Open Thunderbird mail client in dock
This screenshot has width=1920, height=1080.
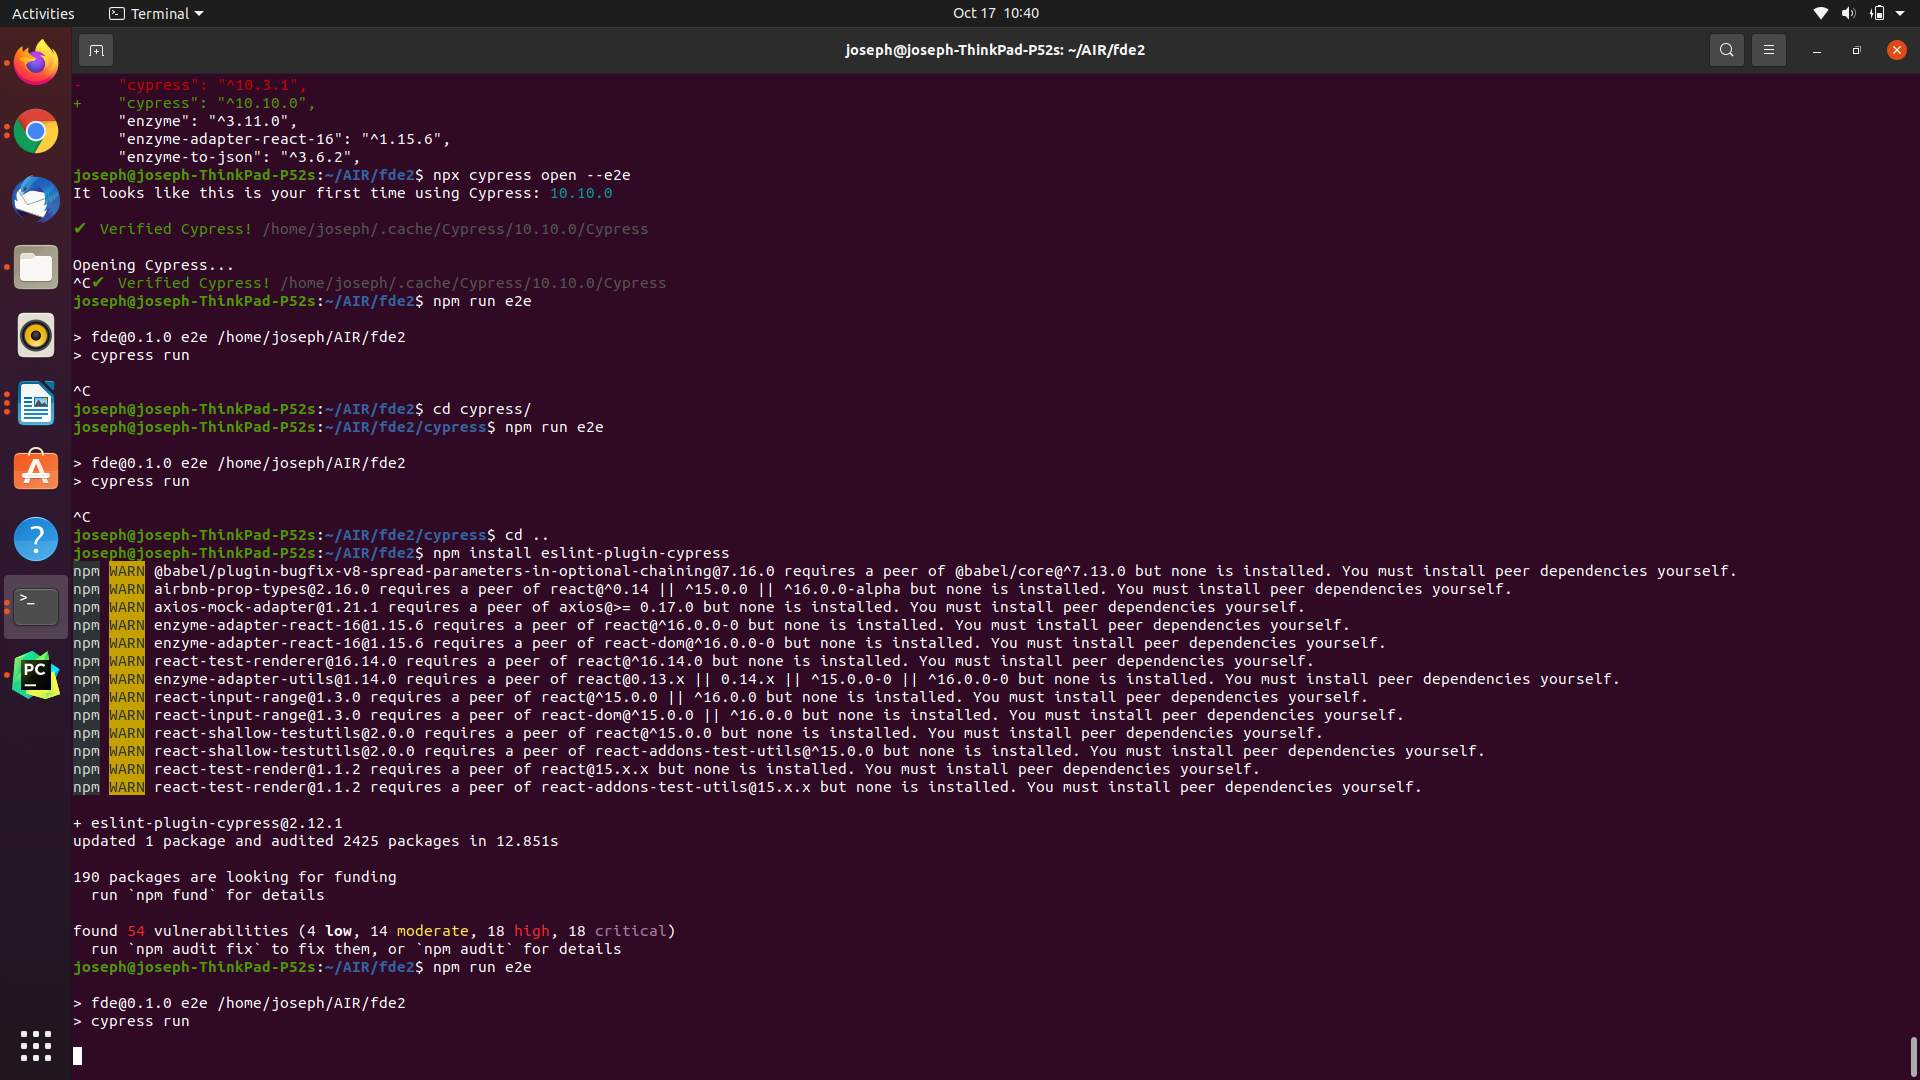click(36, 199)
